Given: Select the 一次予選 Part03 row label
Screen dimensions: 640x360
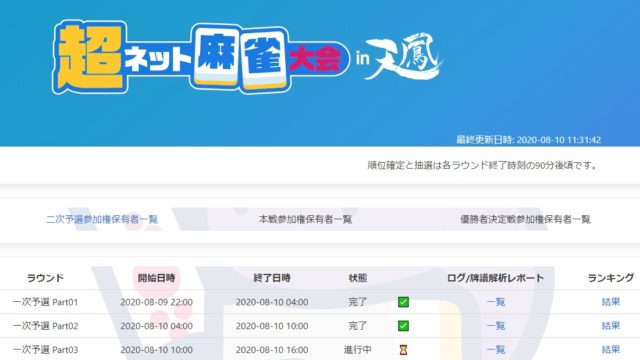Looking at the screenshot, I should point(45,350).
